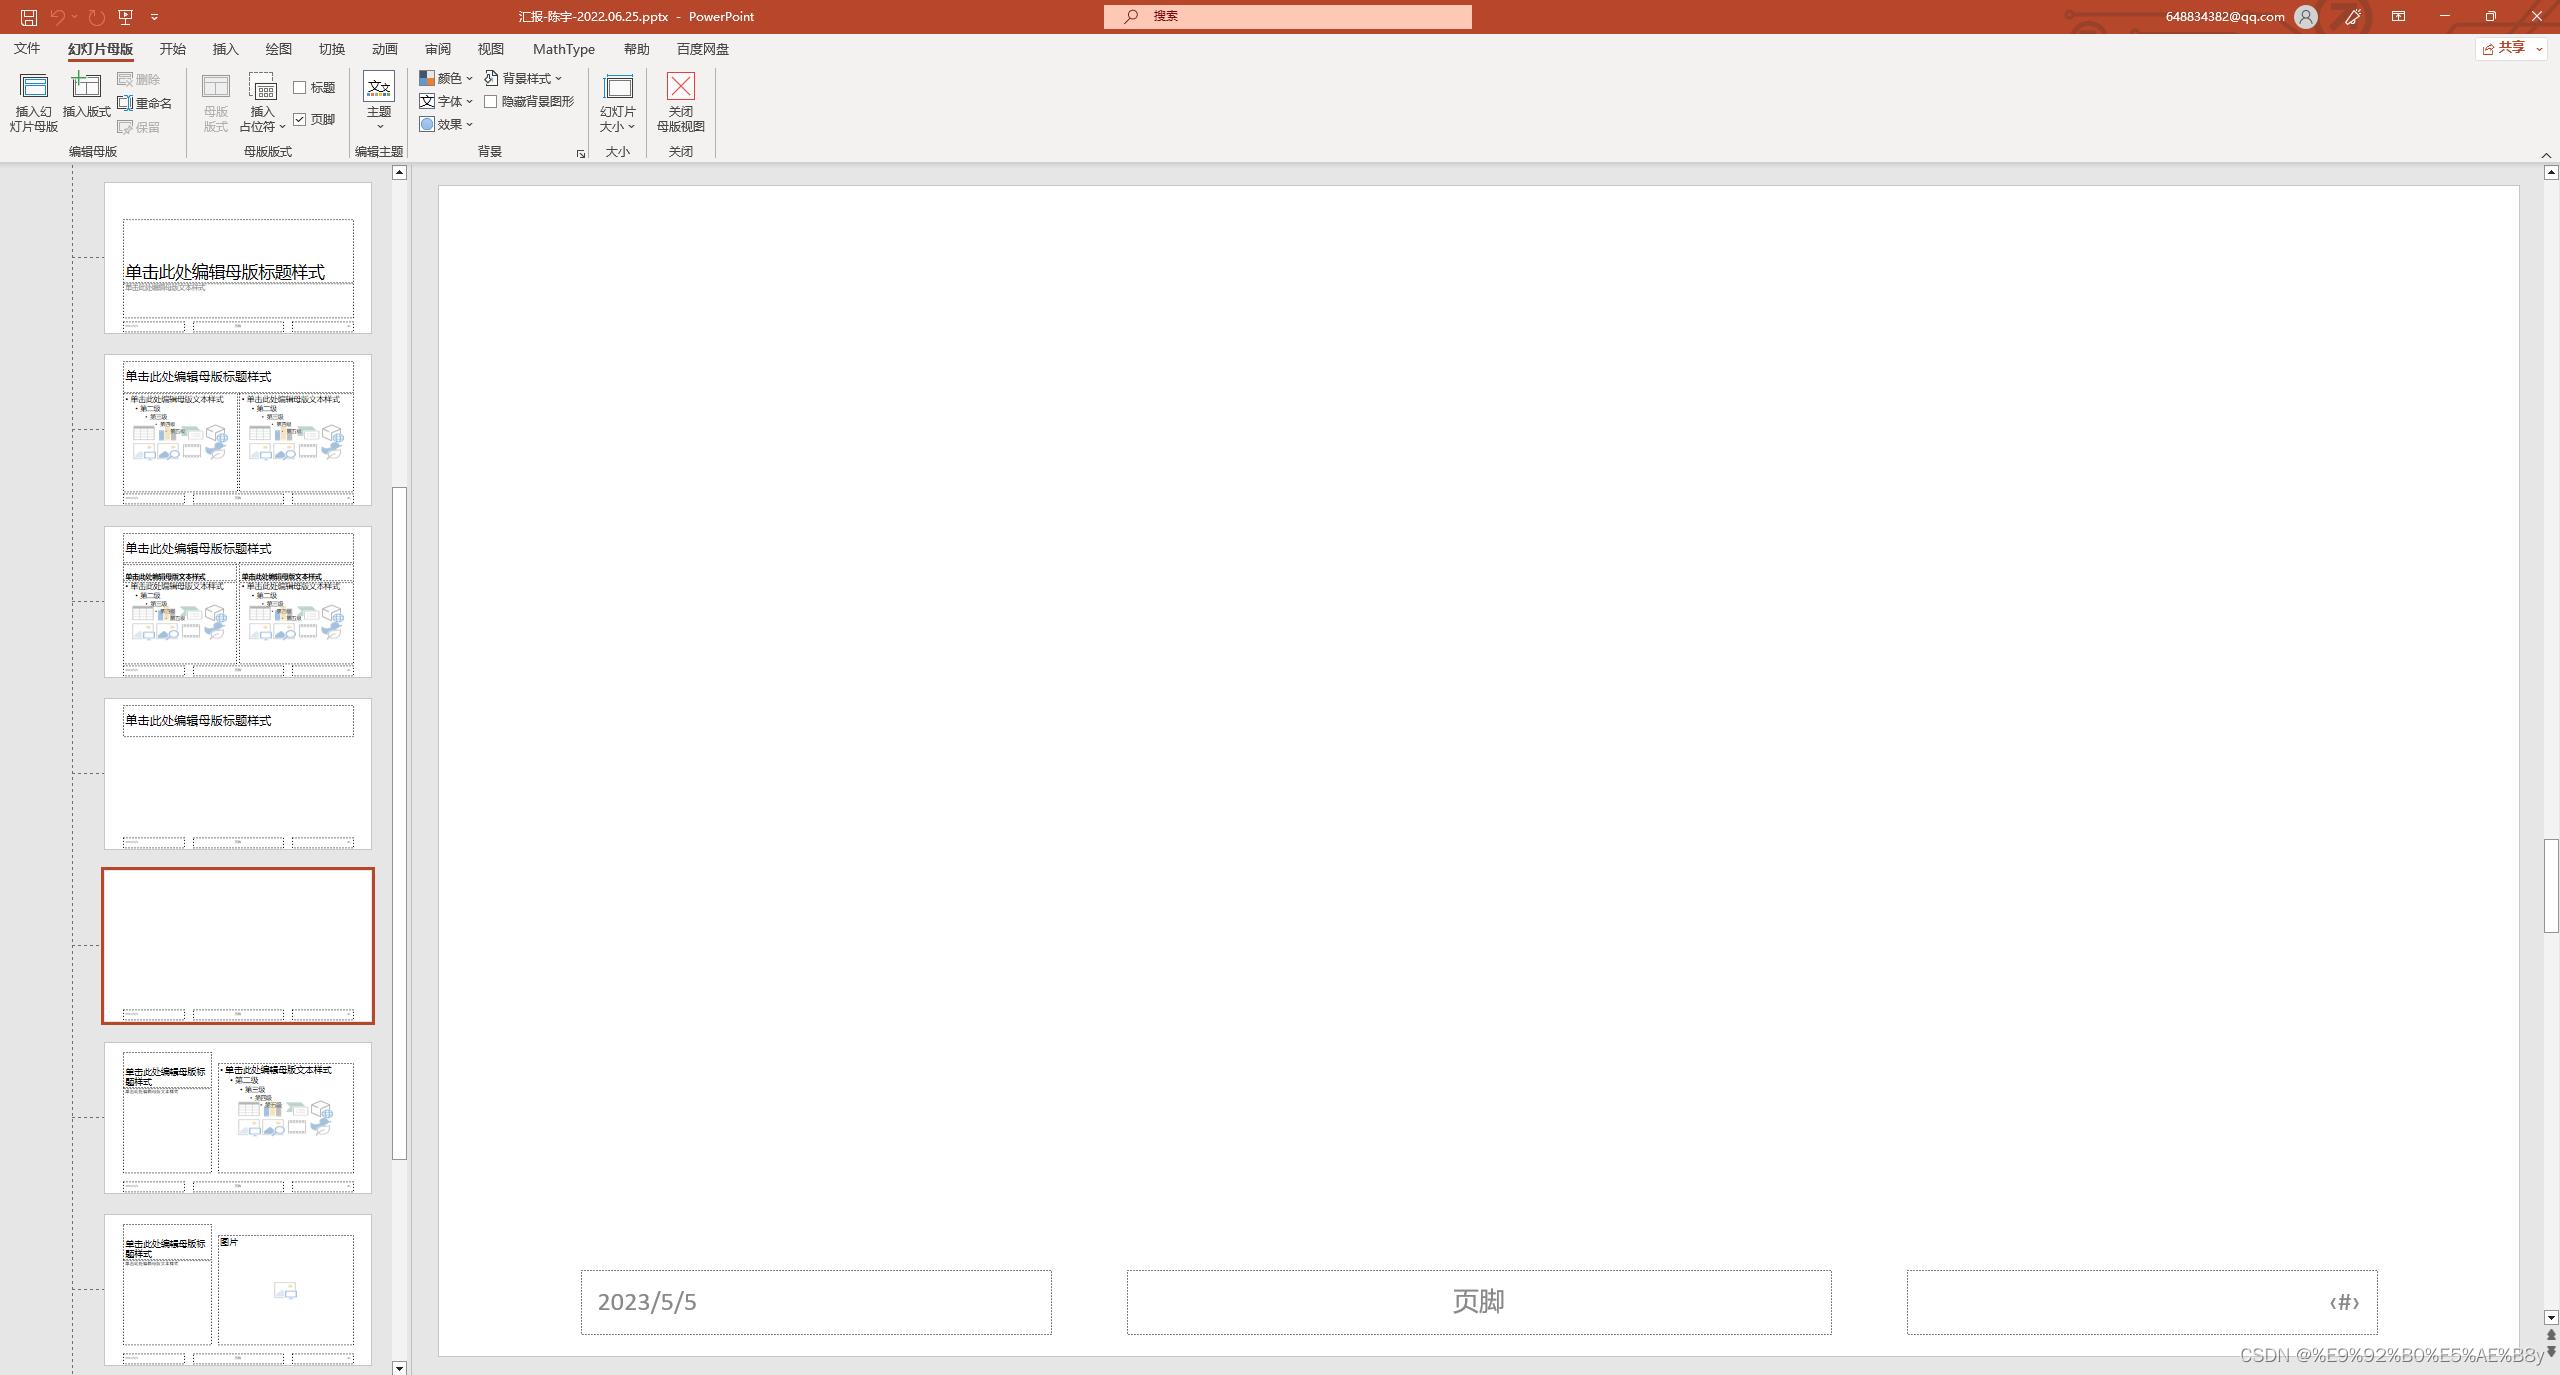Open the Help (帮助) tab
The width and height of the screenshot is (2560, 1375).
click(x=637, y=49)
